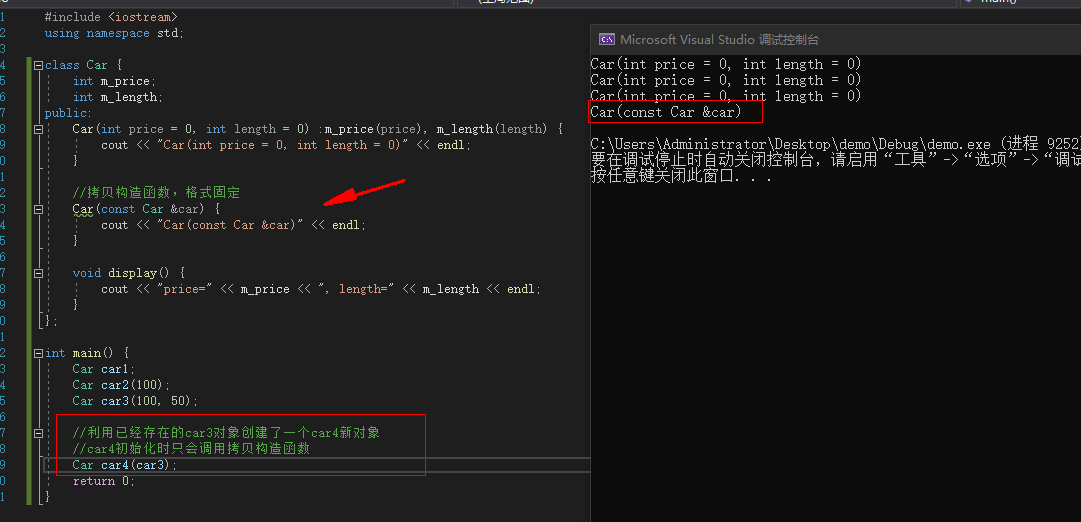Click red-boxed Car(const Car &car) console output
The image size is (1081, 522).
[666, 112]
